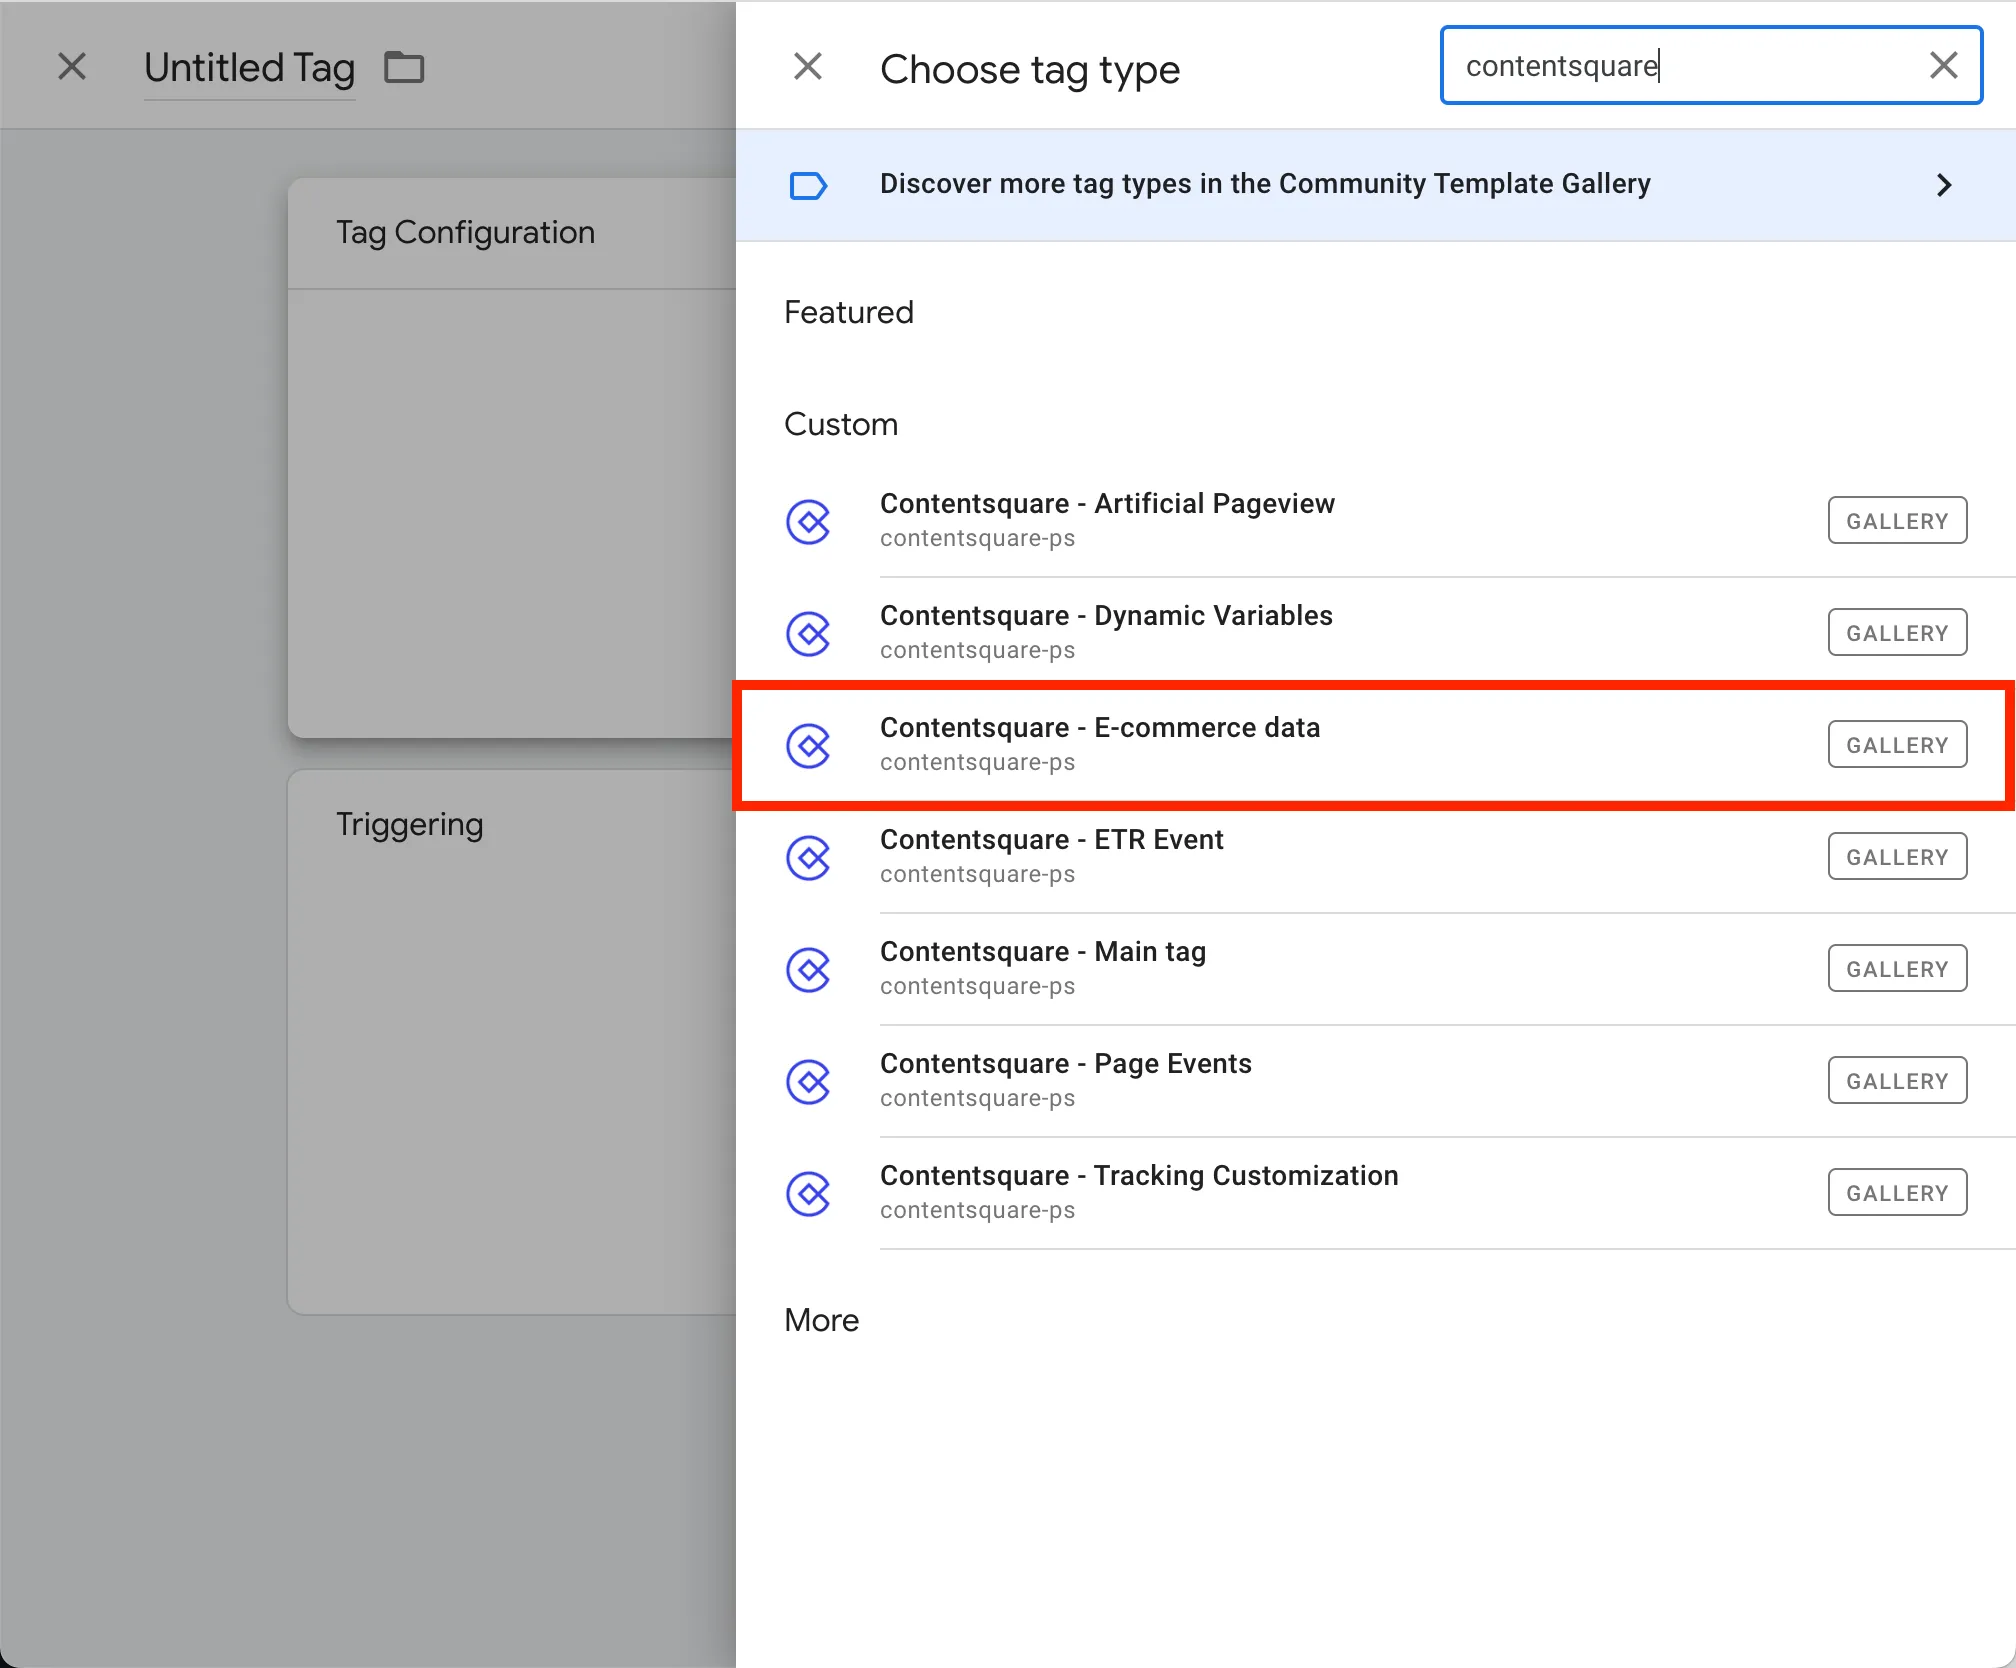
Task: Click the Contentsquare icon beside Tracking Customization
Action: click(x=808, y=1193)
